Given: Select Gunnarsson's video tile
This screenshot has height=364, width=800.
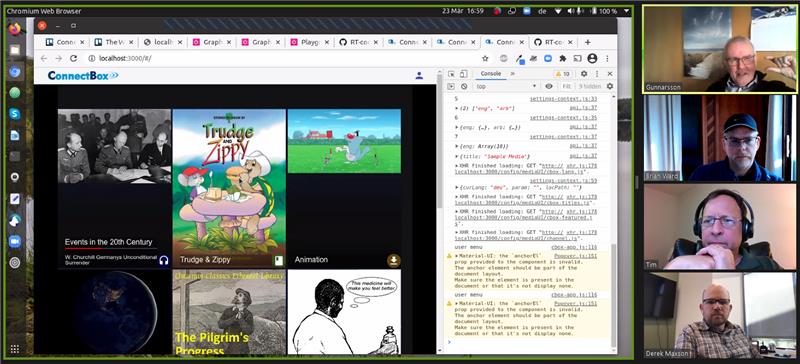Looking at the screenshot, I should [x=720, y=50].
